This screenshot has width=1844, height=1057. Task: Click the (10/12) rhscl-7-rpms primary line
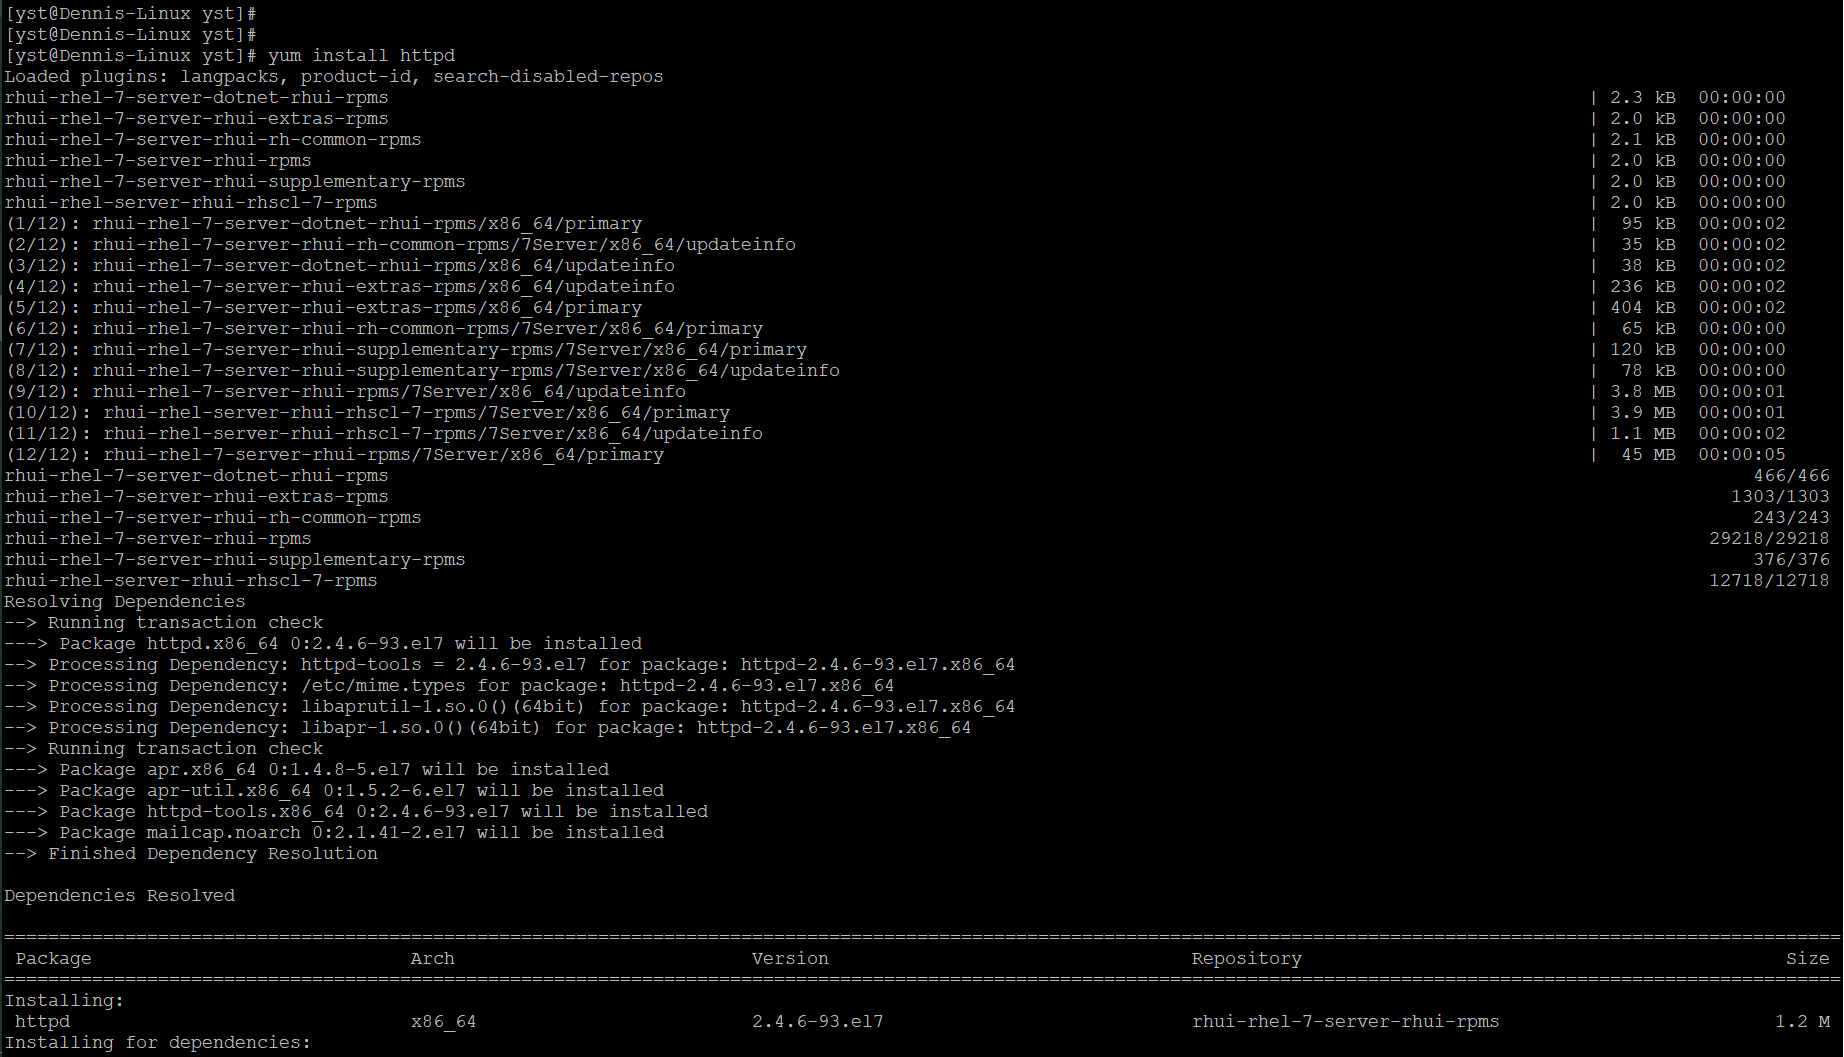pyautogui.click(x=368, y=412)
